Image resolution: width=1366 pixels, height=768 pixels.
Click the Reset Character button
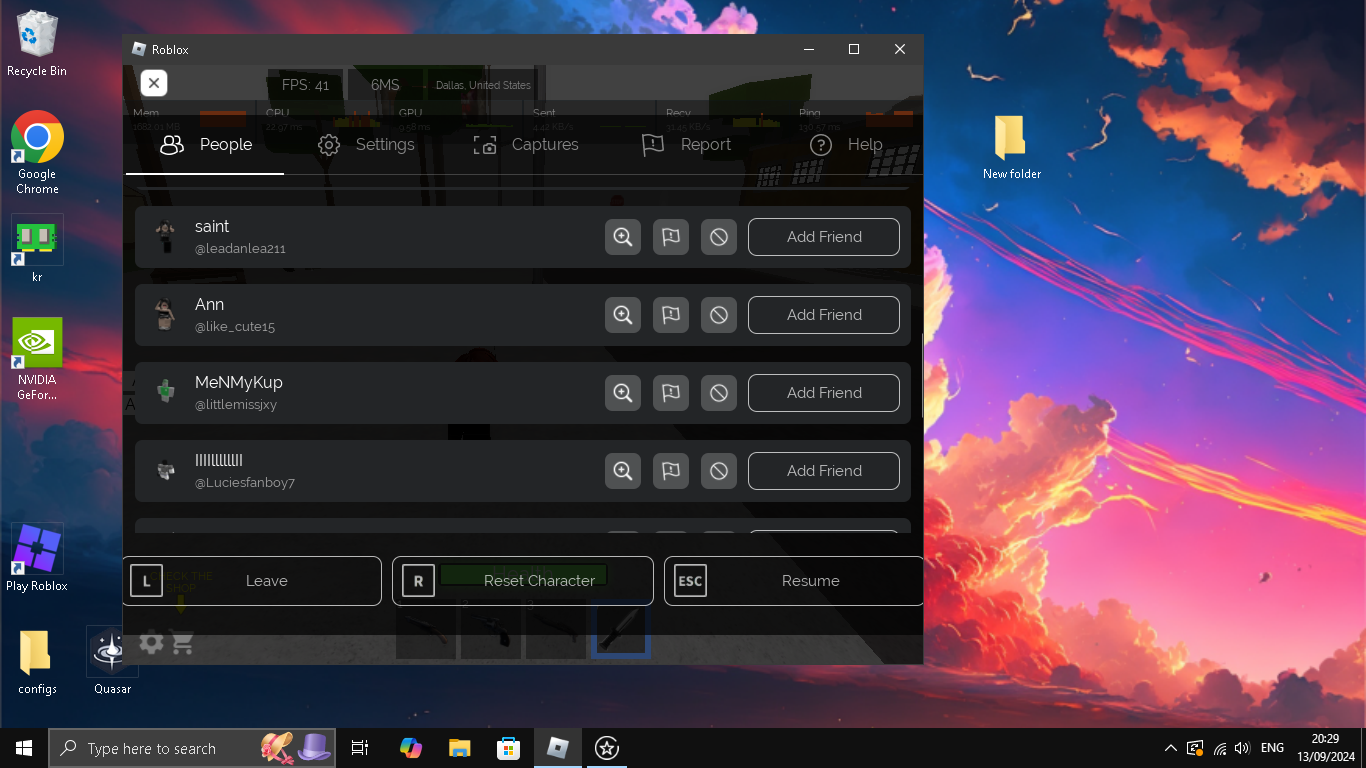[x=523, y=581]
